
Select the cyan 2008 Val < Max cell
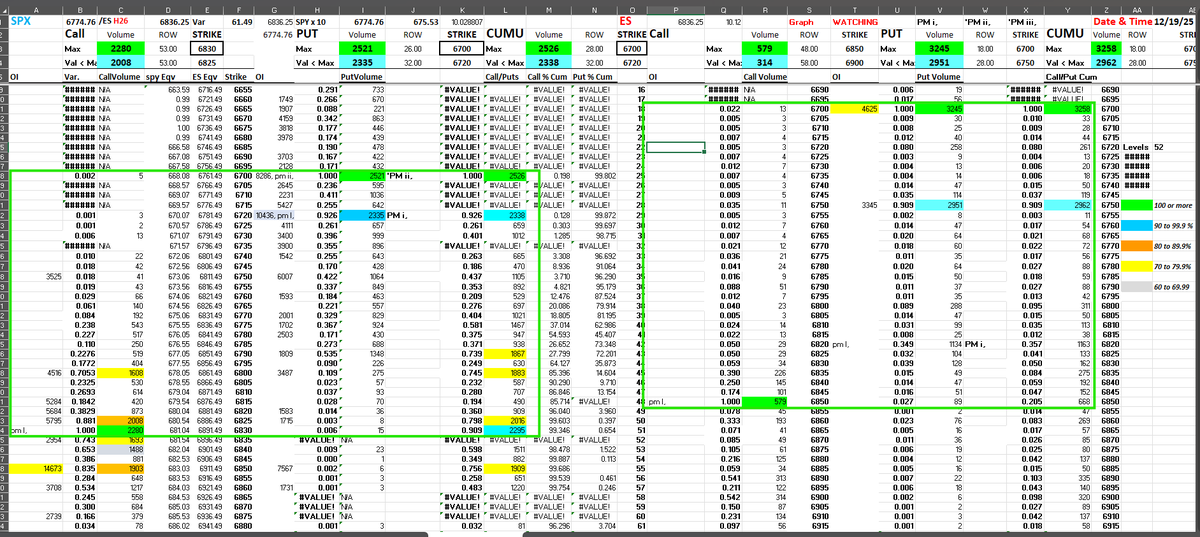[x=120, y=62]
